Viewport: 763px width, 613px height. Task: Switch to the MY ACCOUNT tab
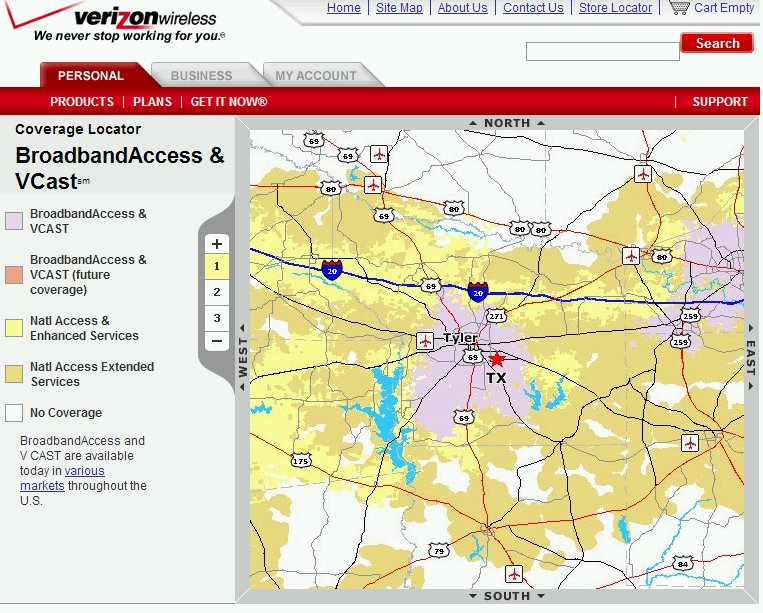pyautogui.click(x=316, y=75)
